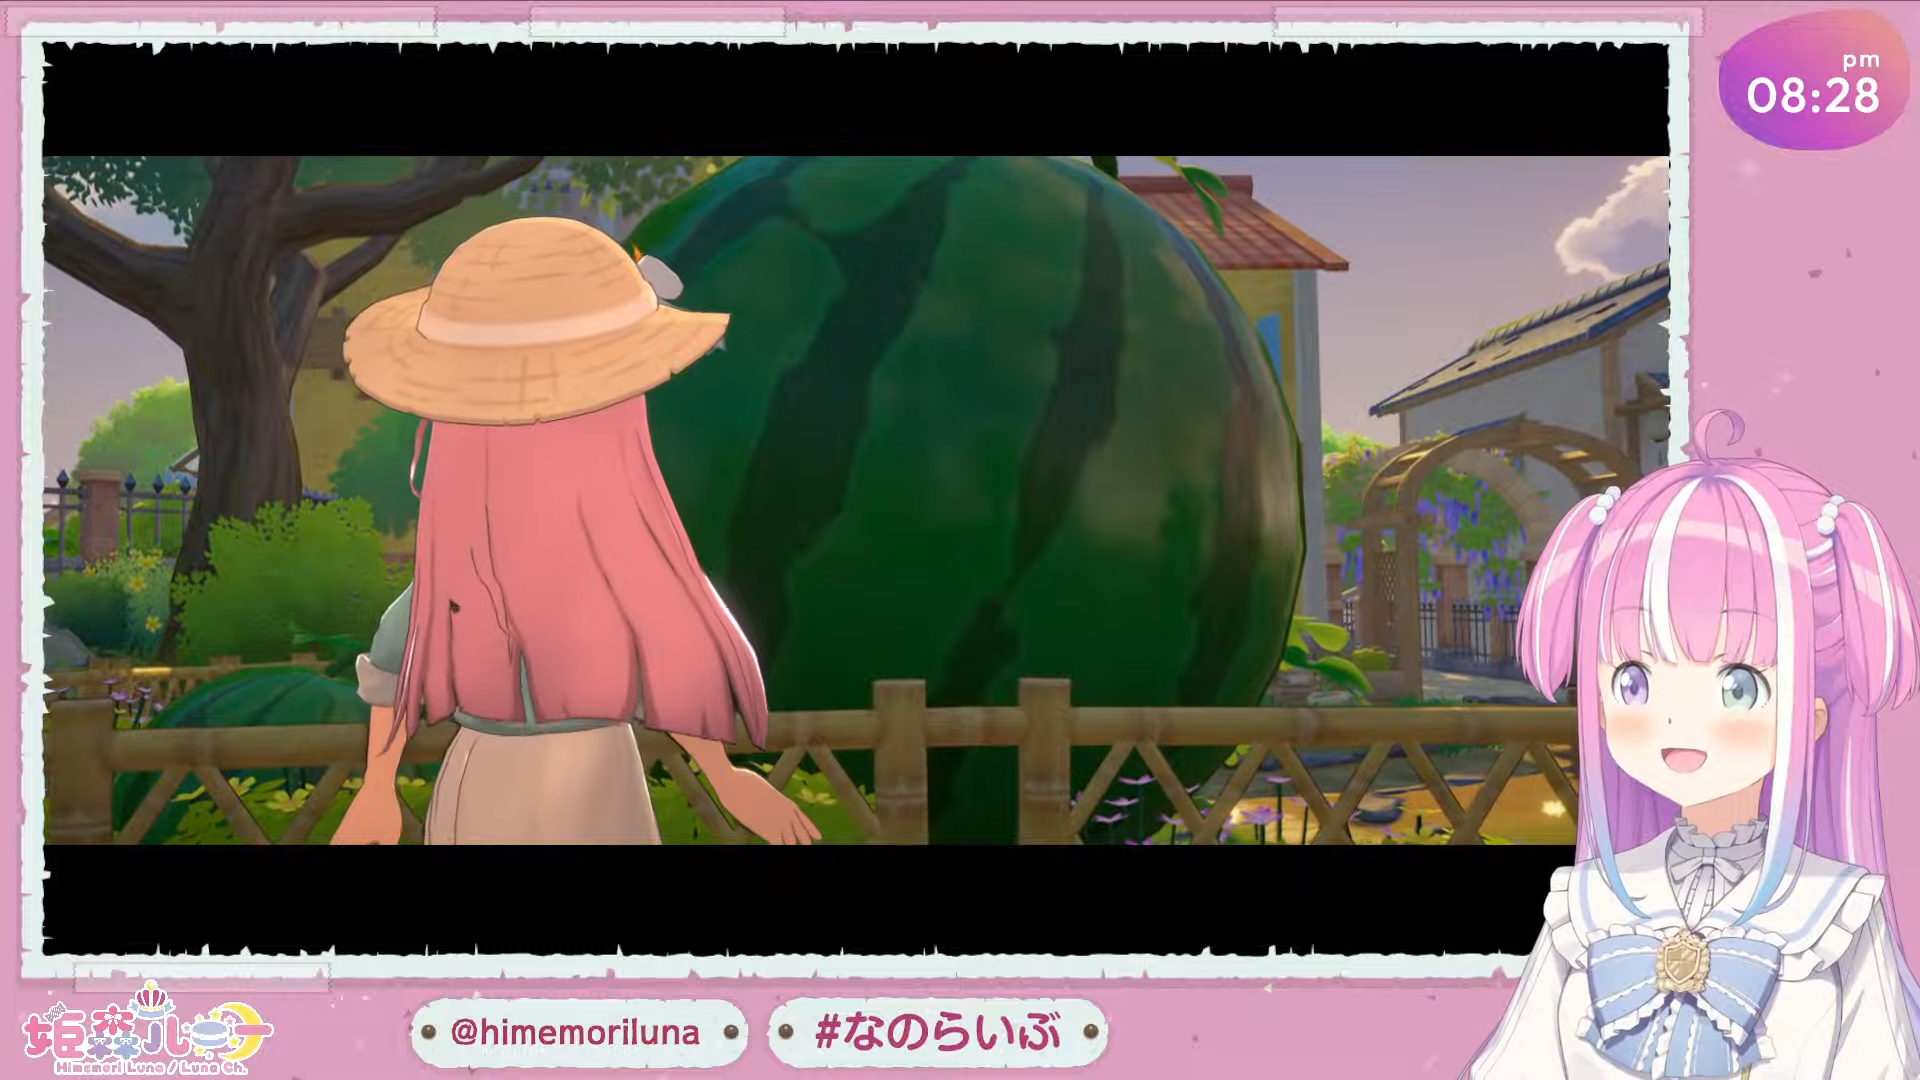The image size is (1920, 1080).
Task: Click the rivet dot right of #なのらいぶ
Action: [1089, 1032]
